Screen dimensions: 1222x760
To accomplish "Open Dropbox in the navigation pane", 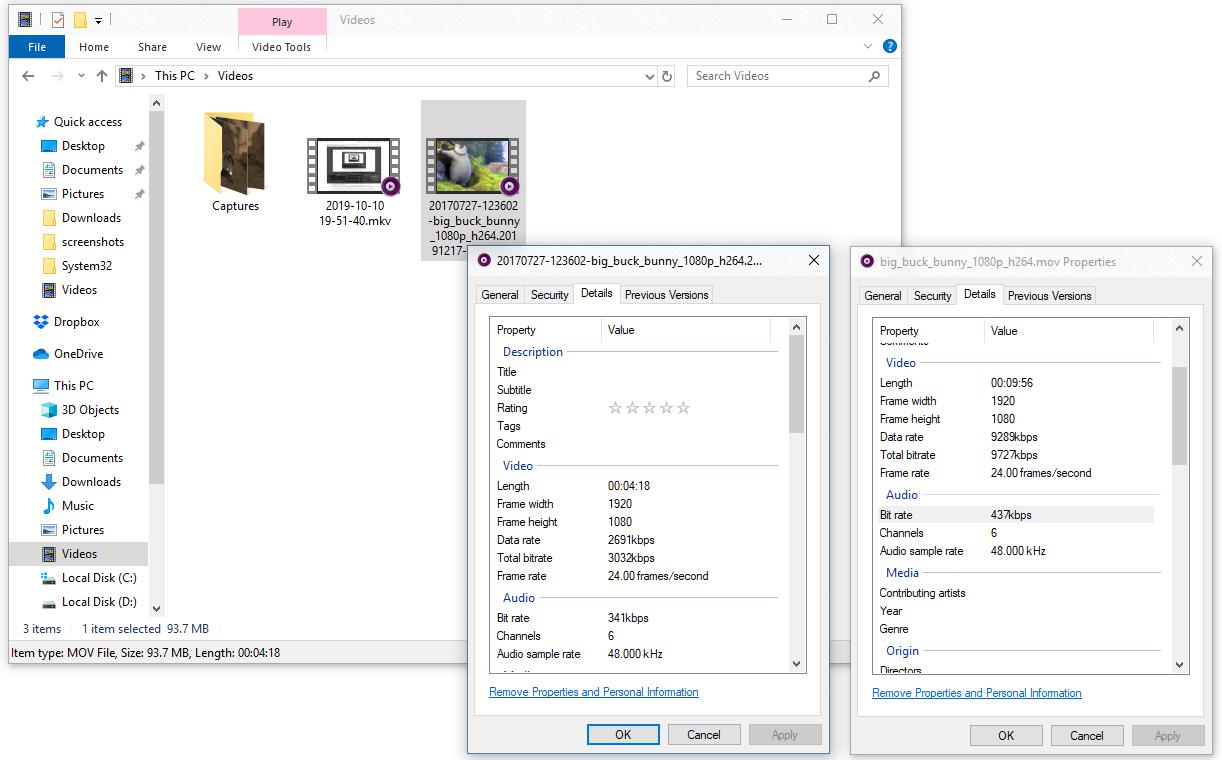I will [76, 322].
